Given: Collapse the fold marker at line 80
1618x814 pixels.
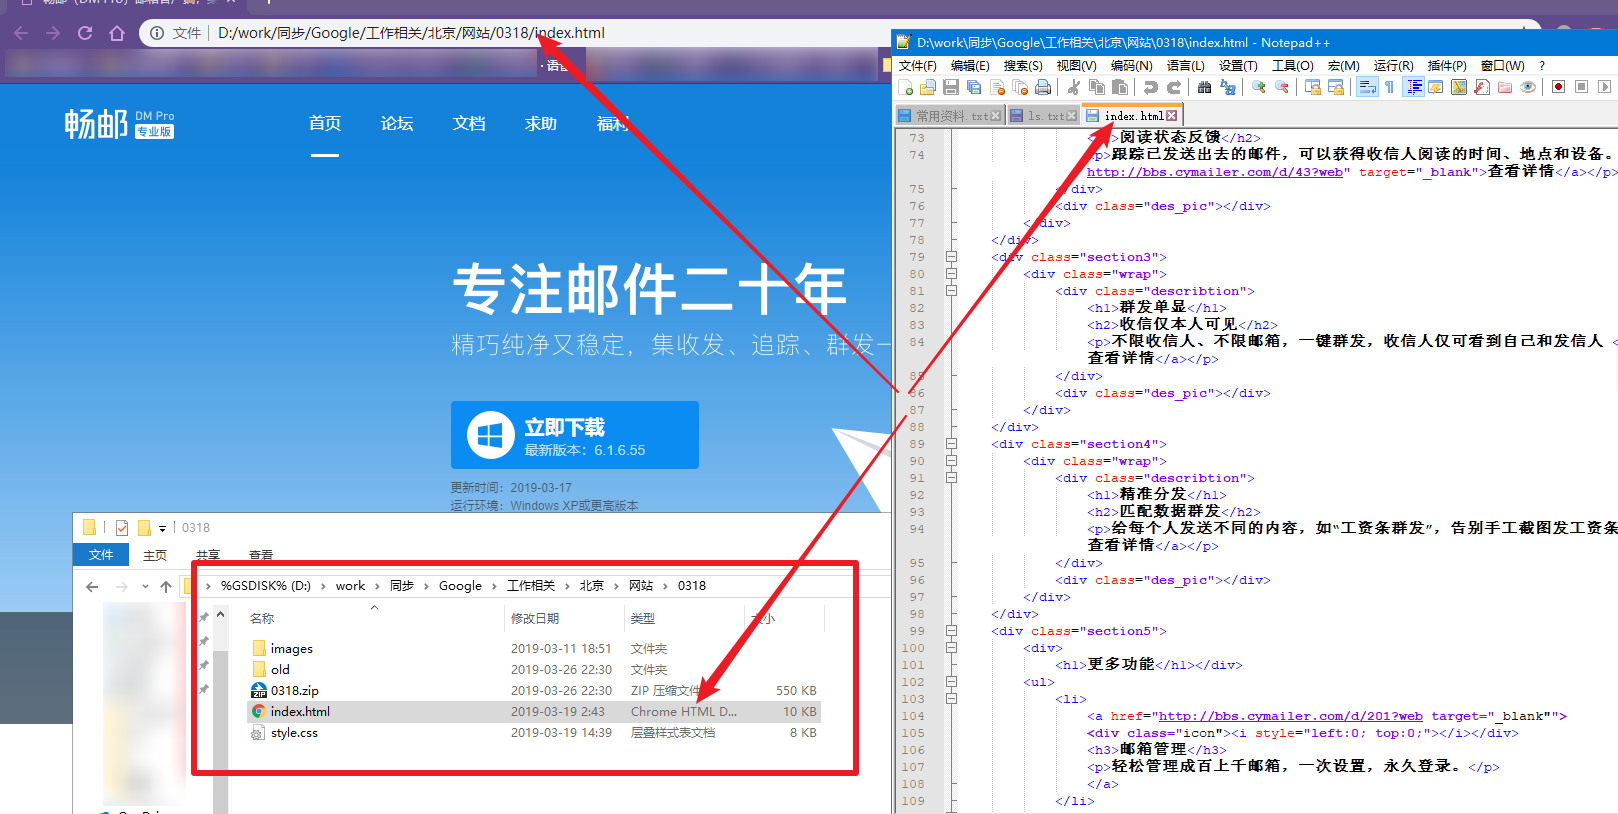Looking at the screenshot, I should pyautogui.click(x=951, y=274).
